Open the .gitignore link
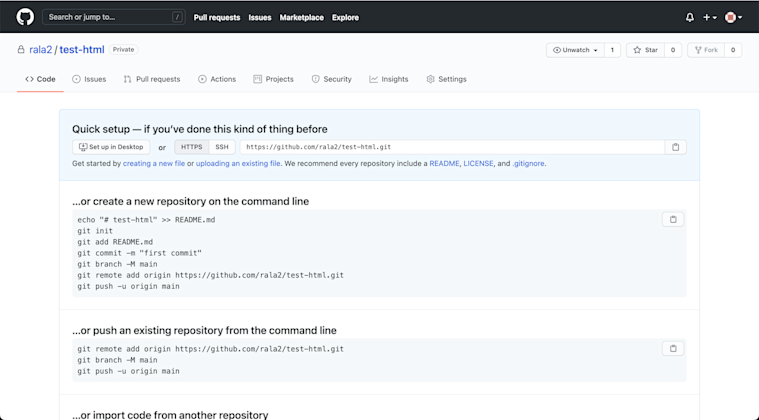Viewport: 759px width, 420px height. click(x=528, y=164)
